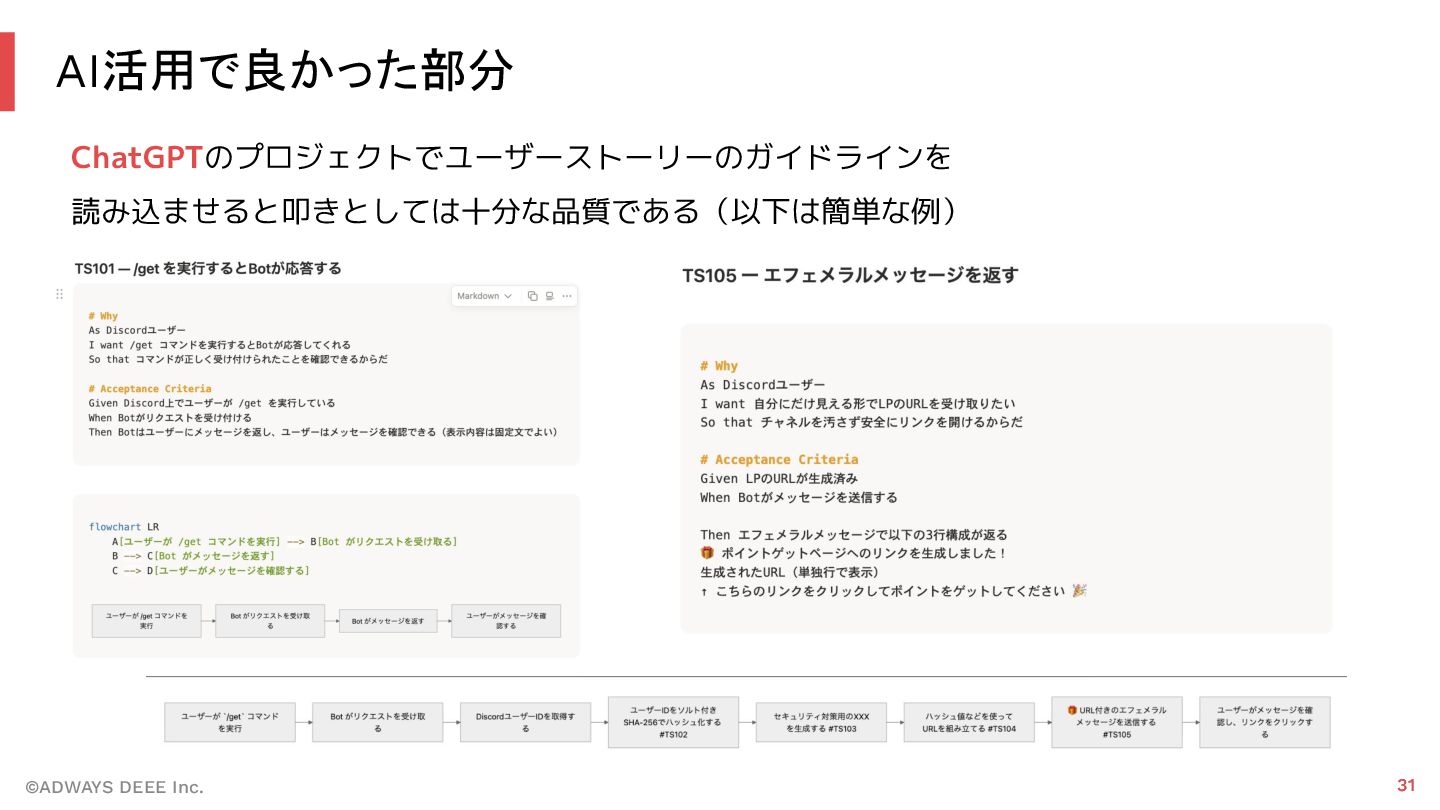Click line 'I want 自分にだけ見える形でLPのURLを受け取りたい'
1440x810 pixels.
coord(857,403)
